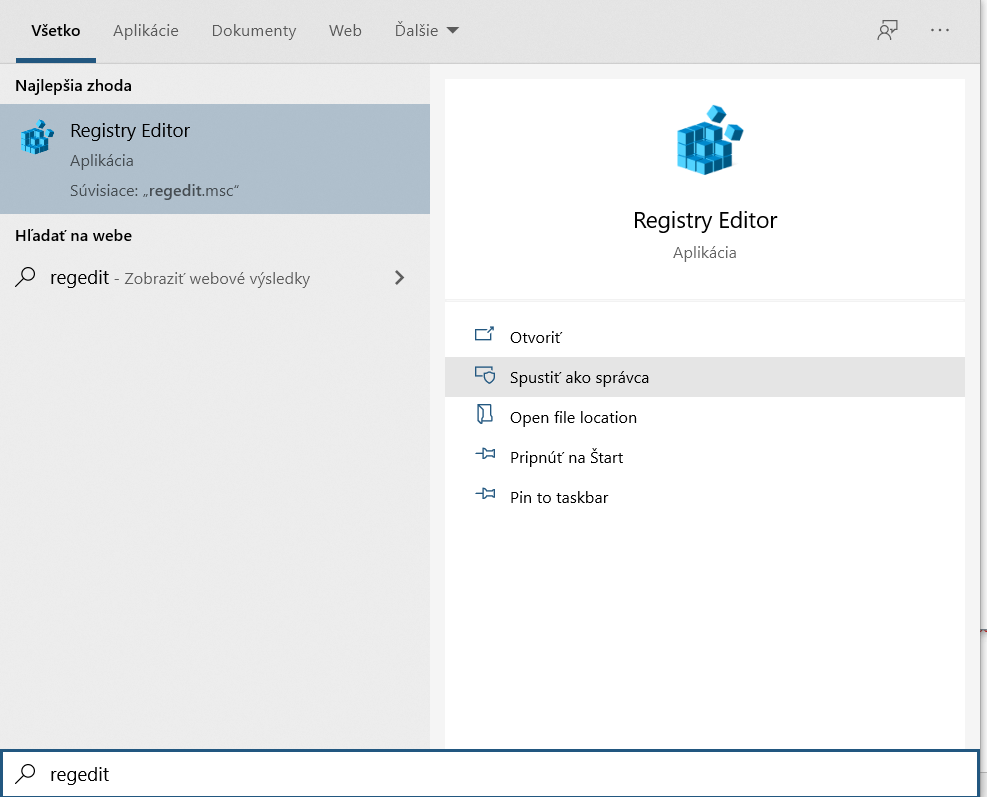
Task: Click the folder icon beside Open file location
Action: 484,414
